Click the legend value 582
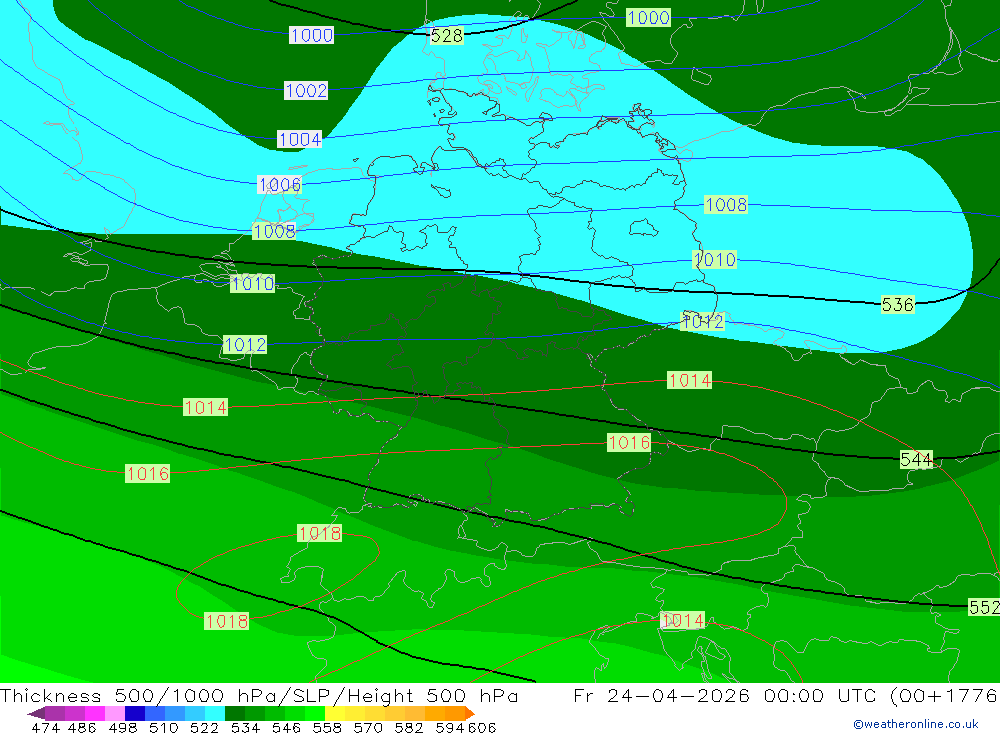This screenshot has width=1000, height=733. pyautogui.click(x=409, y=728)
